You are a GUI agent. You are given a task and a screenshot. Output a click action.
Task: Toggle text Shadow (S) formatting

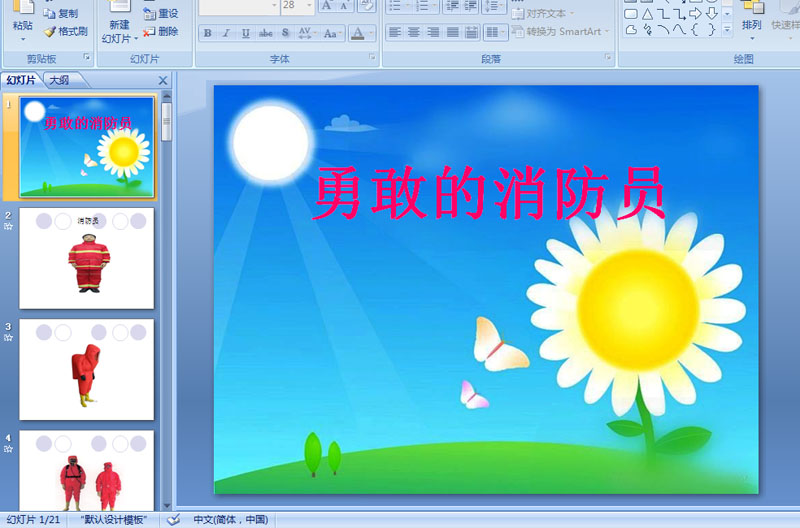tap(285, 33)
